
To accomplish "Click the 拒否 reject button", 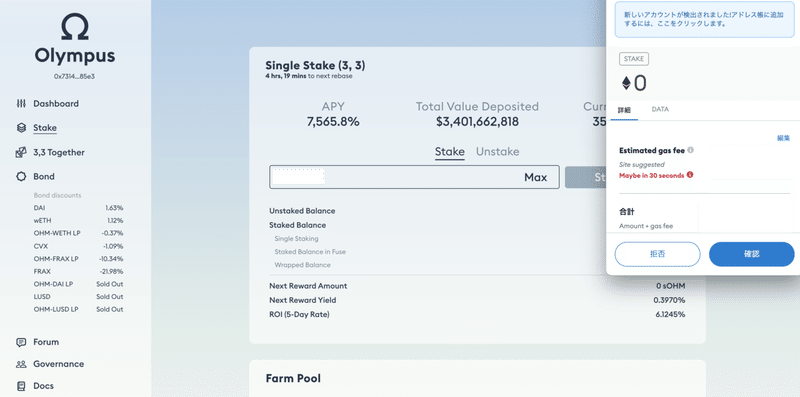I will tap(657, 254).
